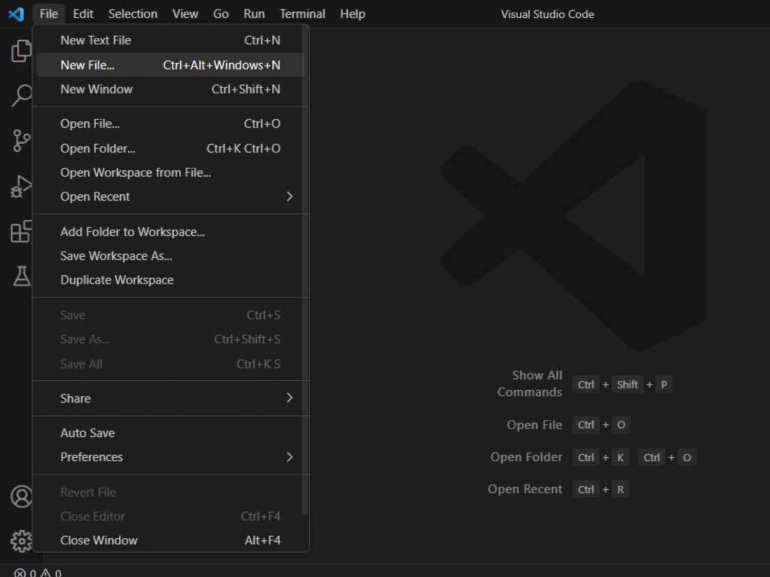770x577 pixels.
Task: Click the Shift keycap in Show All Commands
Action: (627, 385)
